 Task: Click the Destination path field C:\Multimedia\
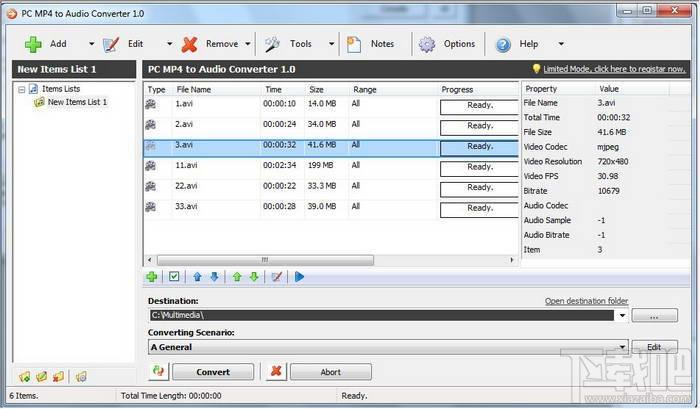382,315
